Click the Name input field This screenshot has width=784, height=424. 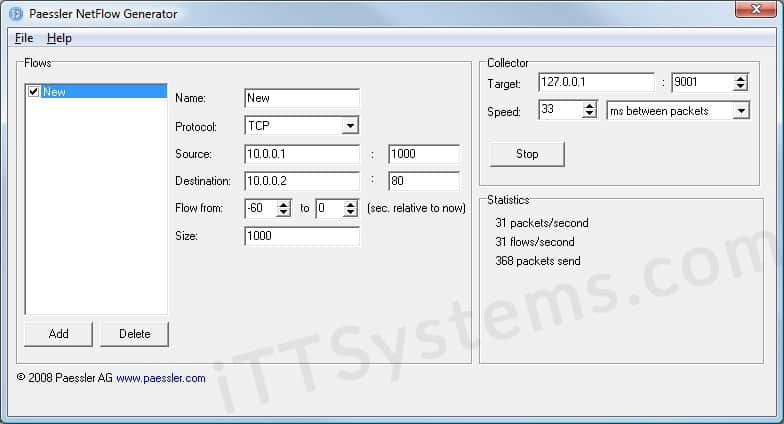click(302, 98)
